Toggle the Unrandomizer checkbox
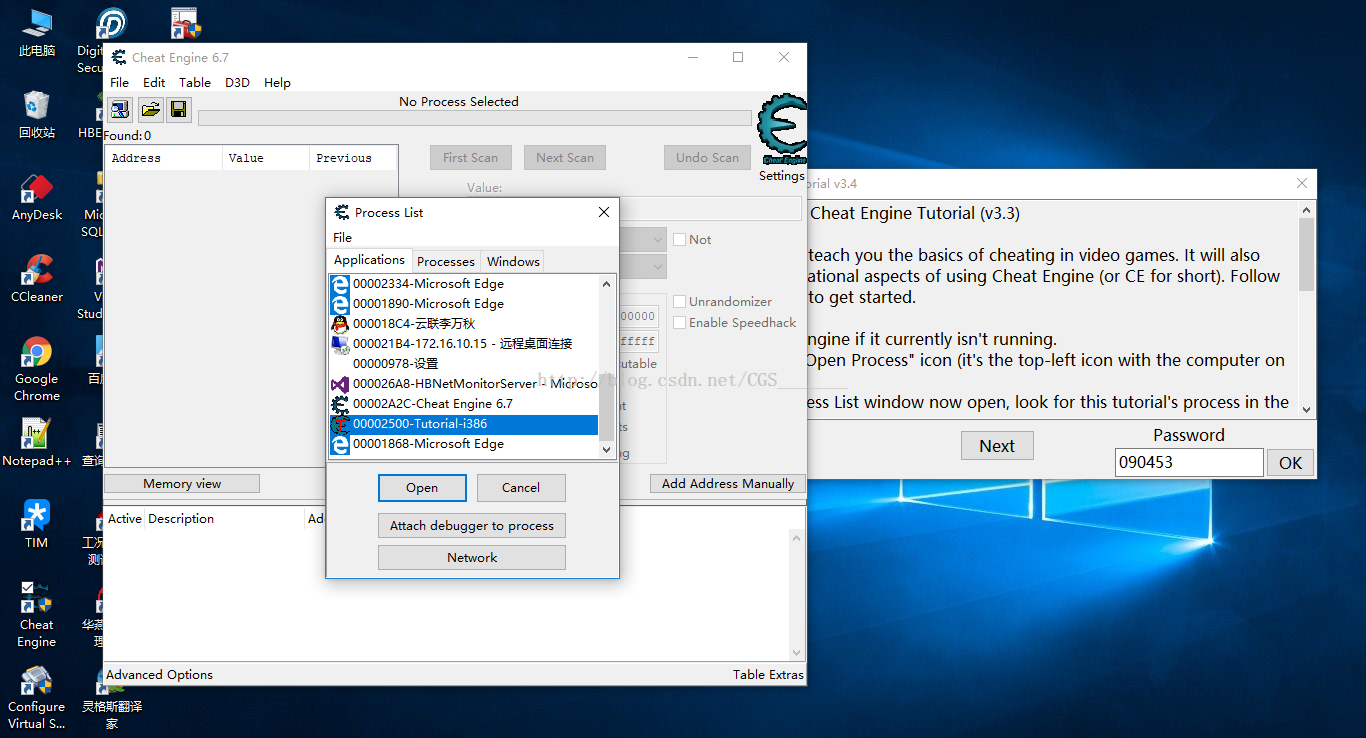Image resolution: width=1366 pixels, height=738 pixels. pyautogui.click(x=680, y=302)
